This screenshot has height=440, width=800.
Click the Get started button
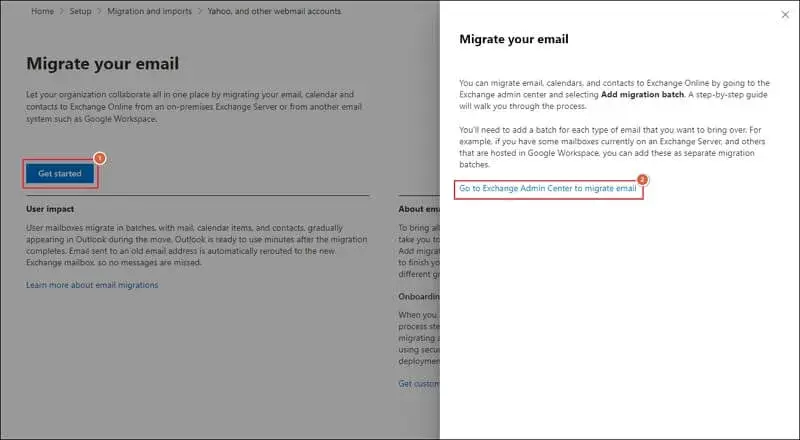tap(60, 174)
